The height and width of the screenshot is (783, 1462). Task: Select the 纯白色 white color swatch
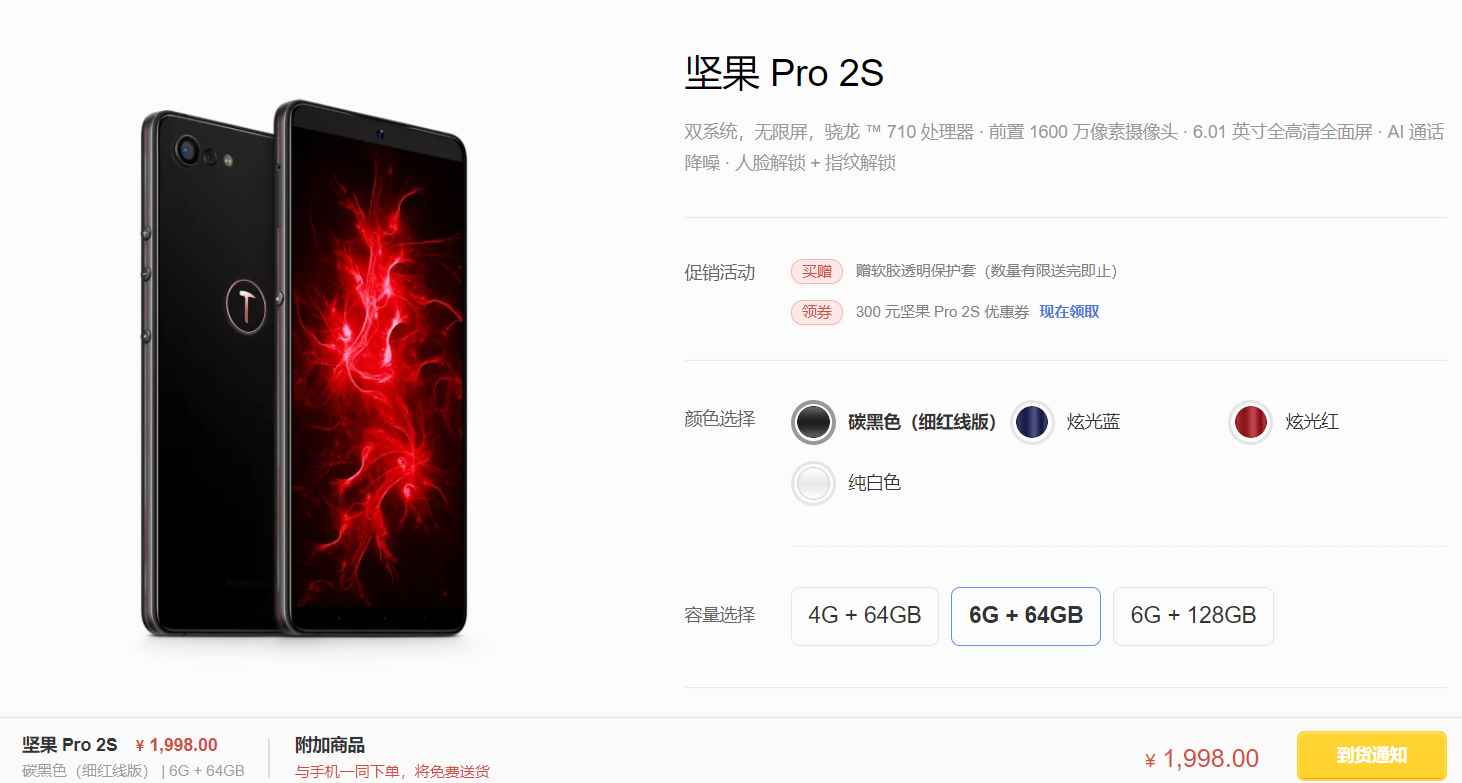click(x=812, y=483)
